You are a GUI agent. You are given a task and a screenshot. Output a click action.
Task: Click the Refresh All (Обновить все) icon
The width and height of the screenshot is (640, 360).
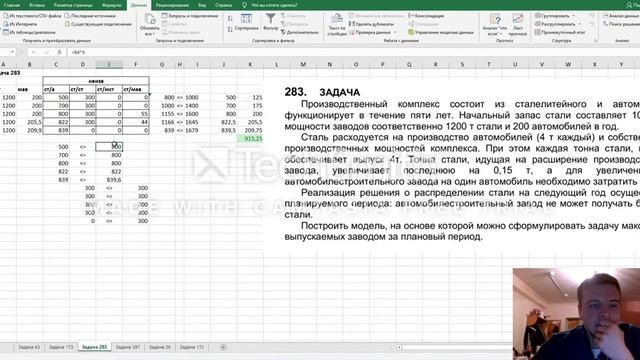pos(150,19)
